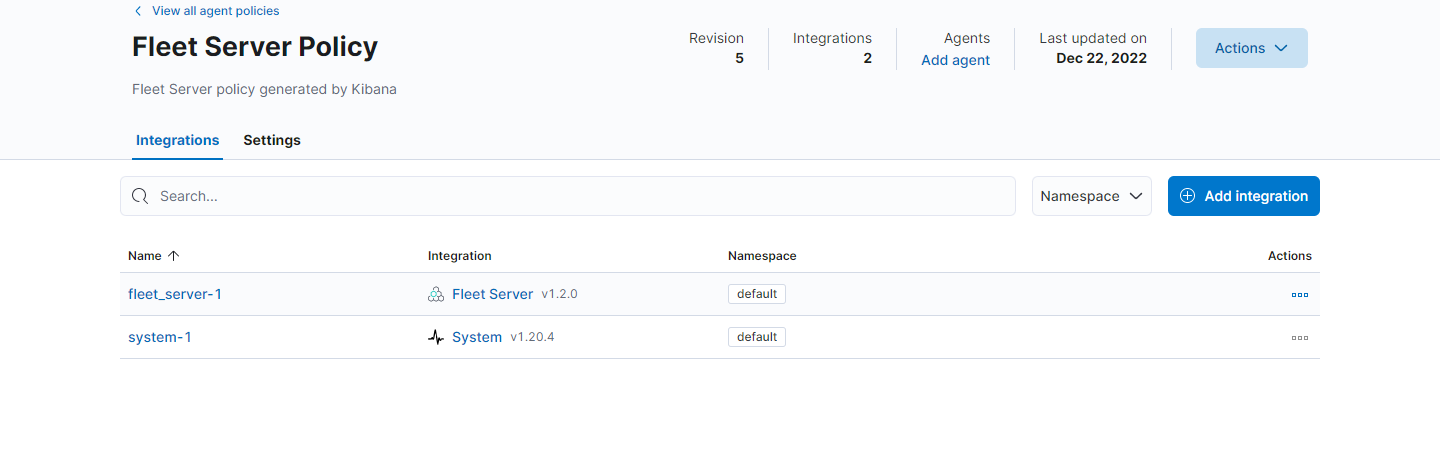
Task: Click the Revision value 5
Action: [x=740, y=59]
